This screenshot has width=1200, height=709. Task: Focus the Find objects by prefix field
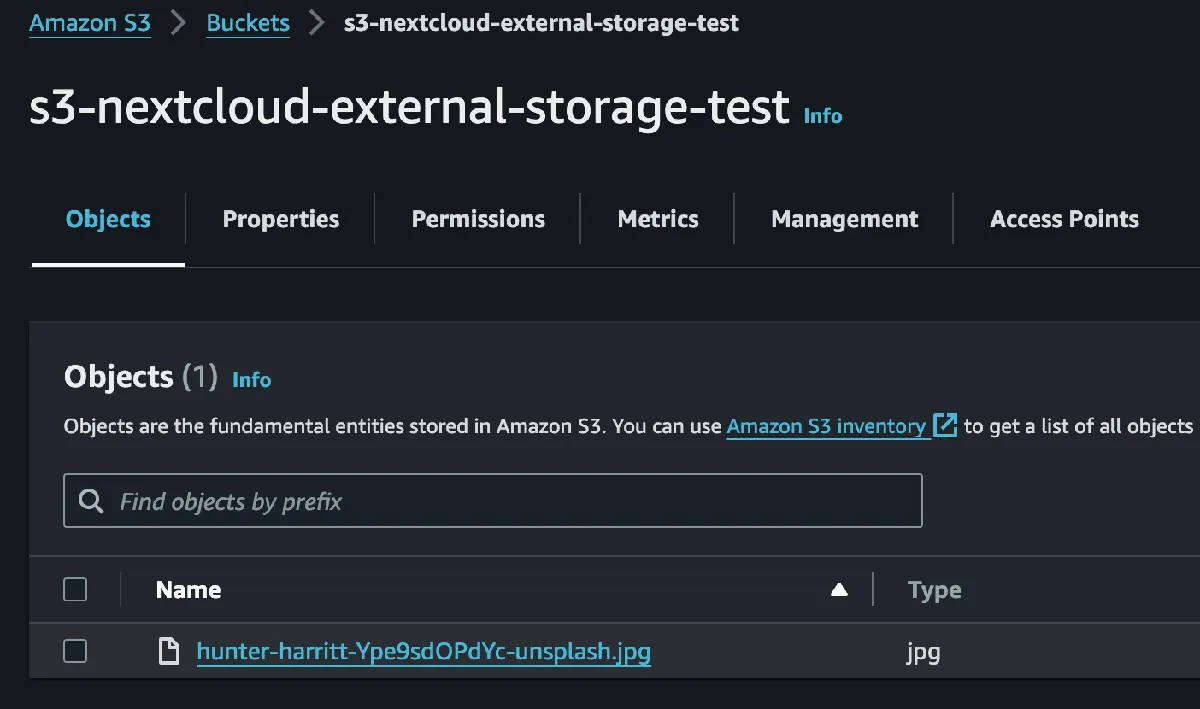point(493,501)
